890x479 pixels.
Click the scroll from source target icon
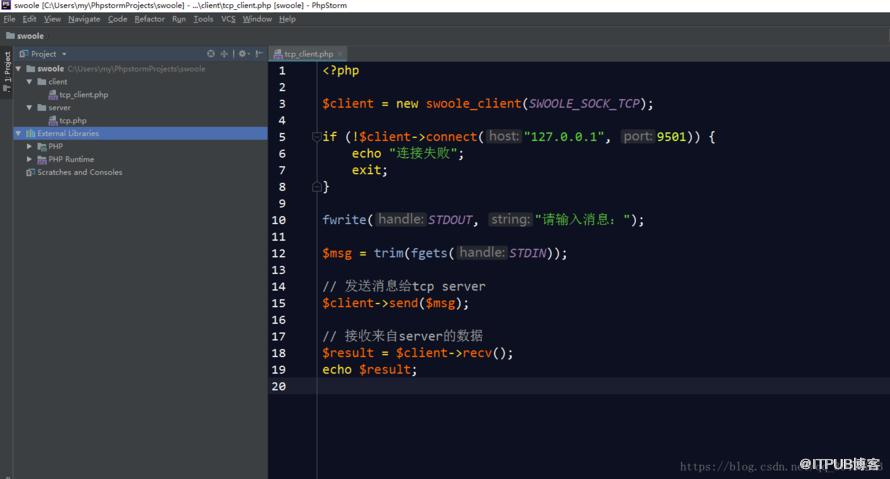pyautogui.click(x=211, y=53)
